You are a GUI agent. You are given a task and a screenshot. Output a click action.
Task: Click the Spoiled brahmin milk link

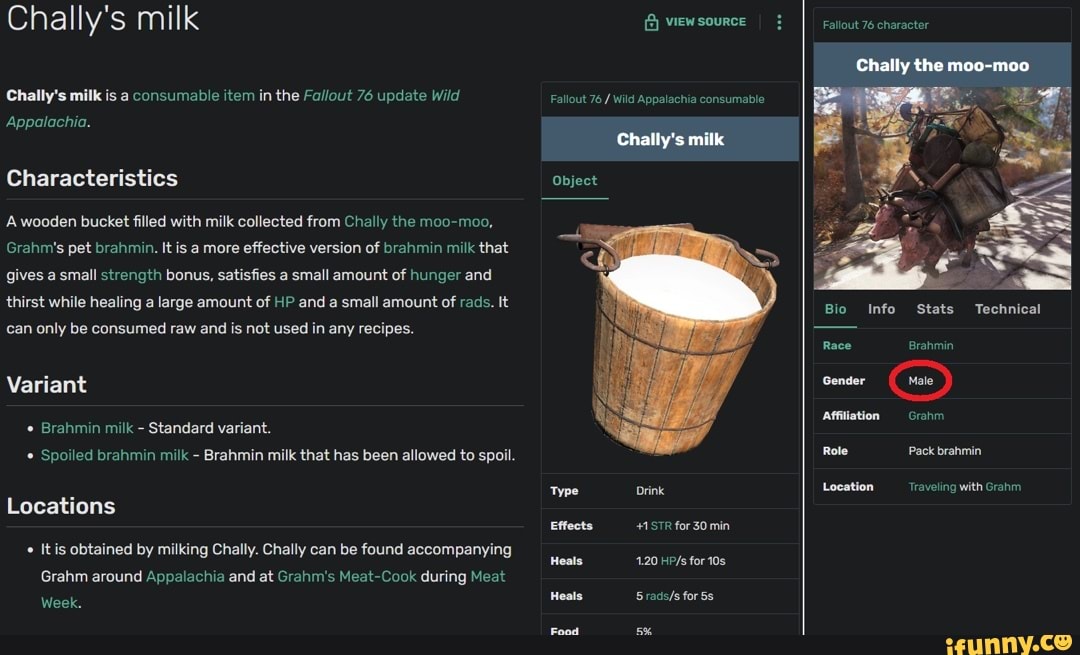tap(114, 455)
